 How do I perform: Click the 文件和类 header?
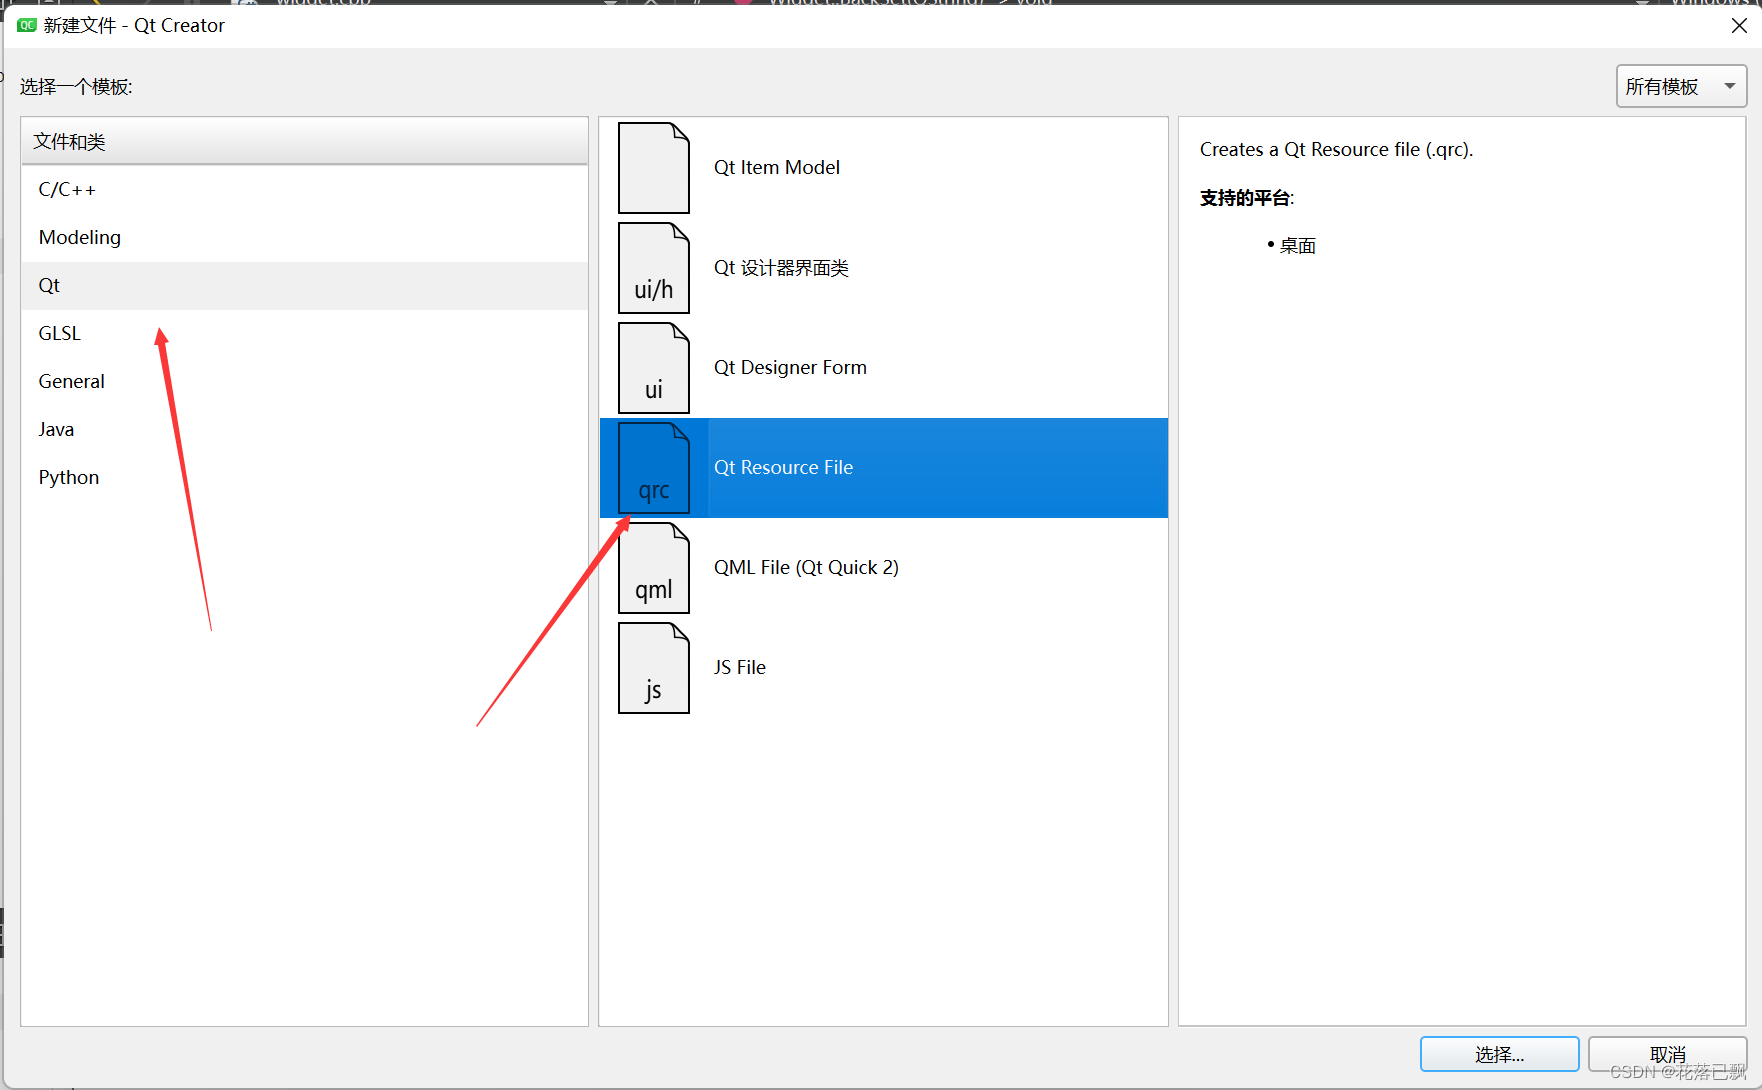[305, 142]
